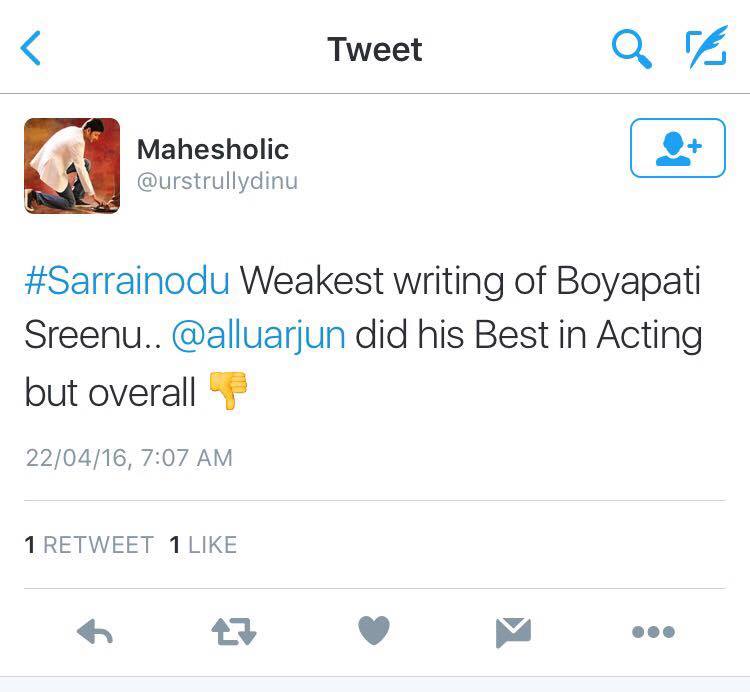Image resolution: width=750 pixels, height=692 pixels.
Task: Visit the @alluarjun mention
Action: pyautogui.click(x=258, y=336)
